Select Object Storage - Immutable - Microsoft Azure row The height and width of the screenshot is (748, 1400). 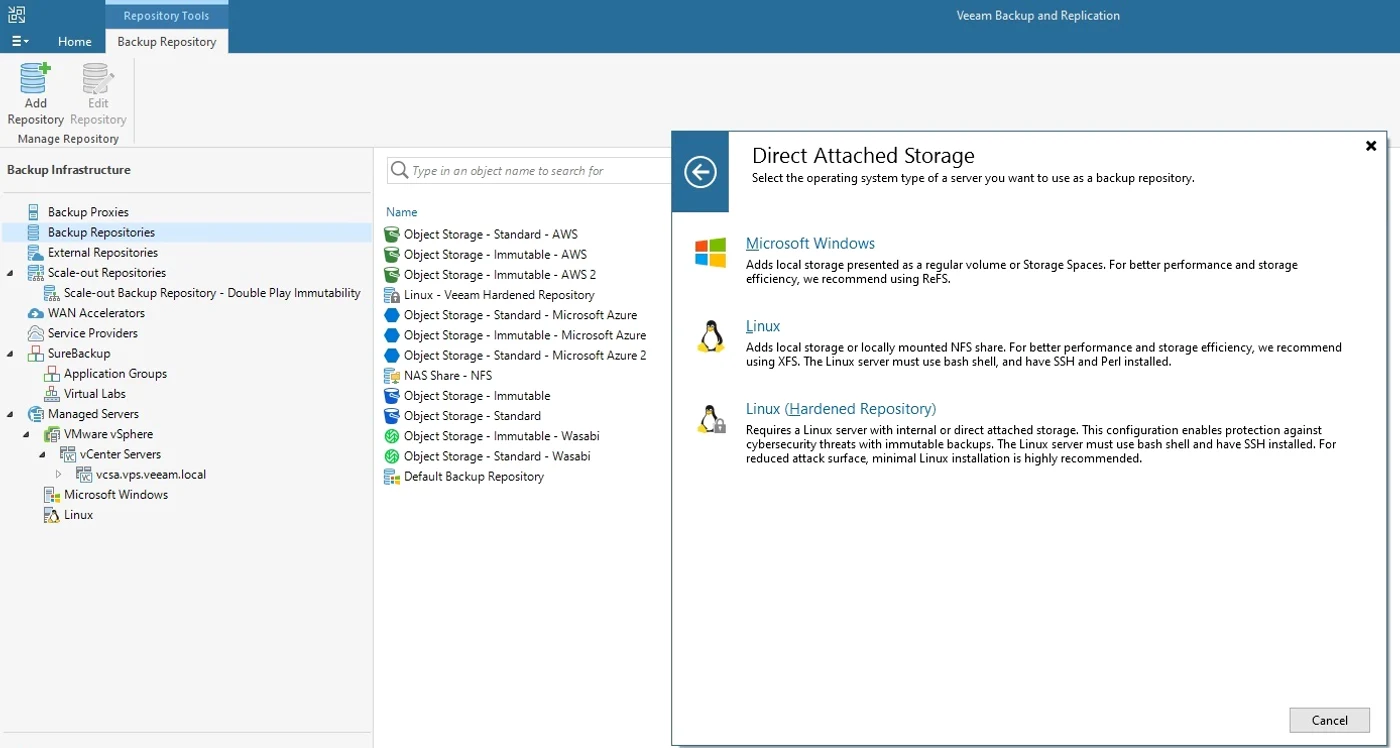pos(525,335)
